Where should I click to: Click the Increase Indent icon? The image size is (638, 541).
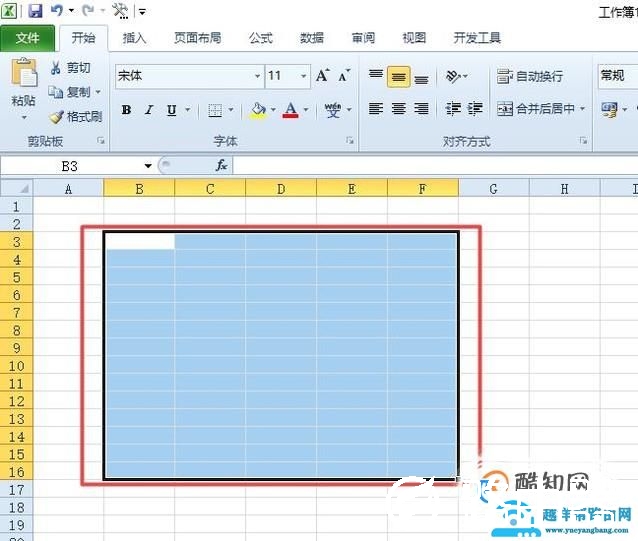[475, 109]
